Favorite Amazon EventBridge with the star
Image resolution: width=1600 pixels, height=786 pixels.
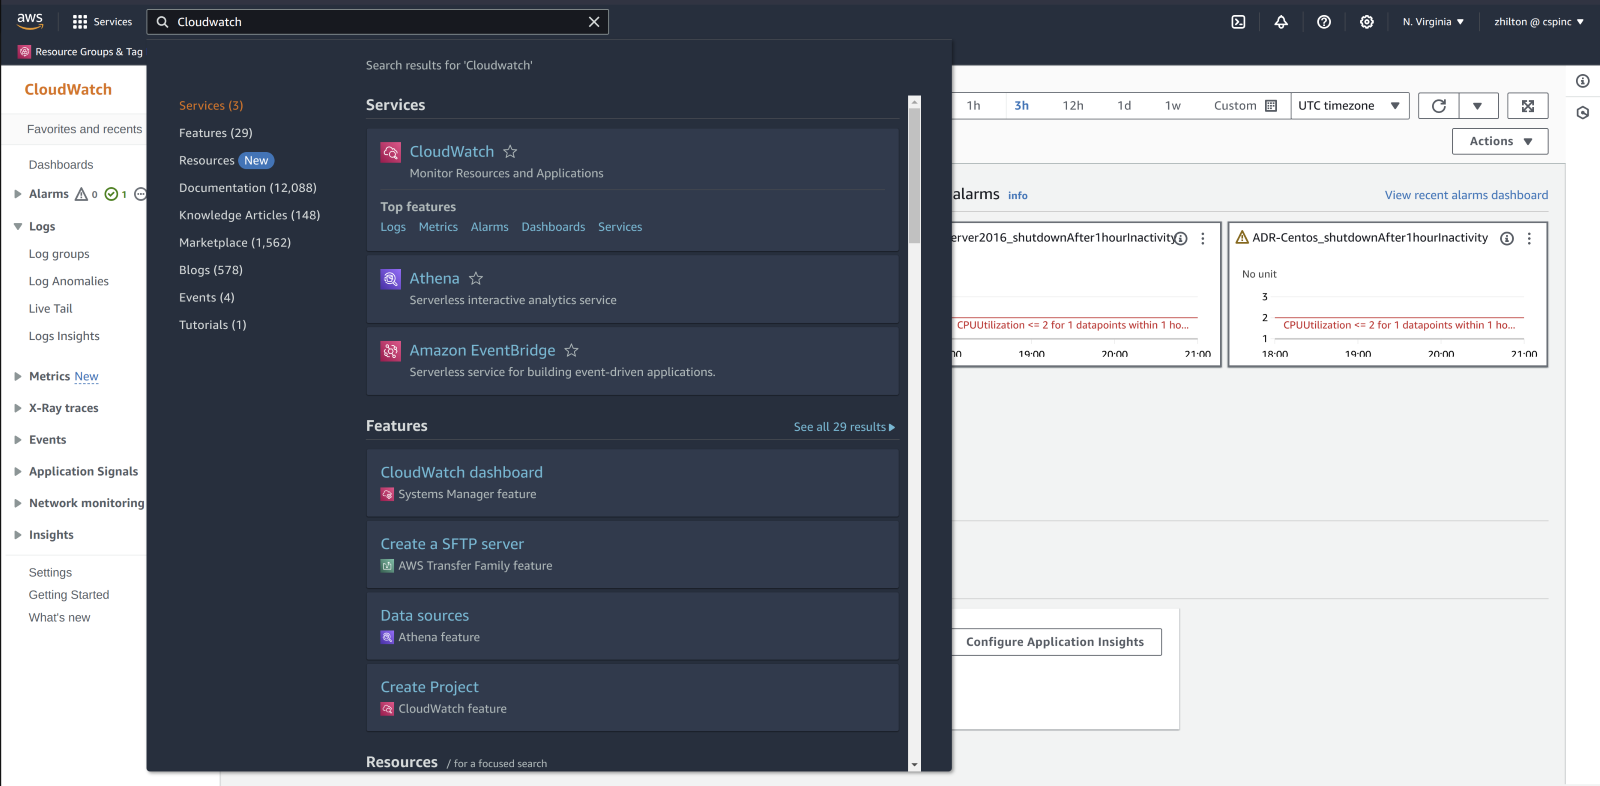point(571,350)
